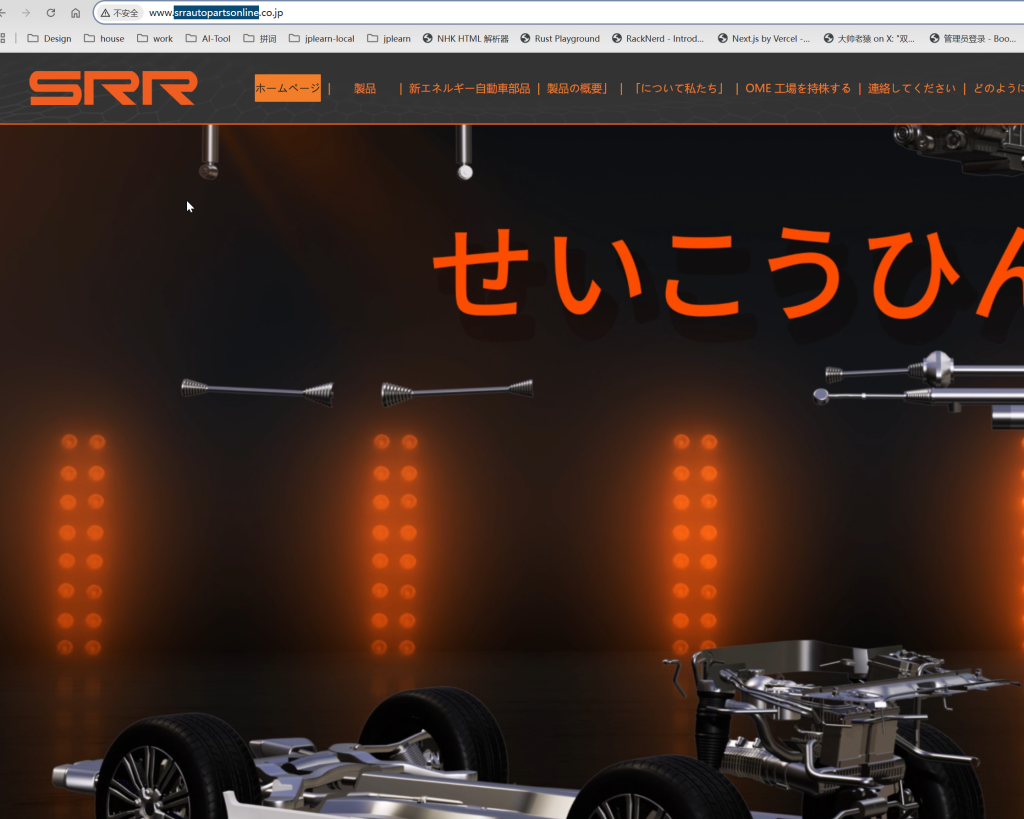Select the ホームページ navigation item
The image size is (1024, 819).
coord(287,88)
